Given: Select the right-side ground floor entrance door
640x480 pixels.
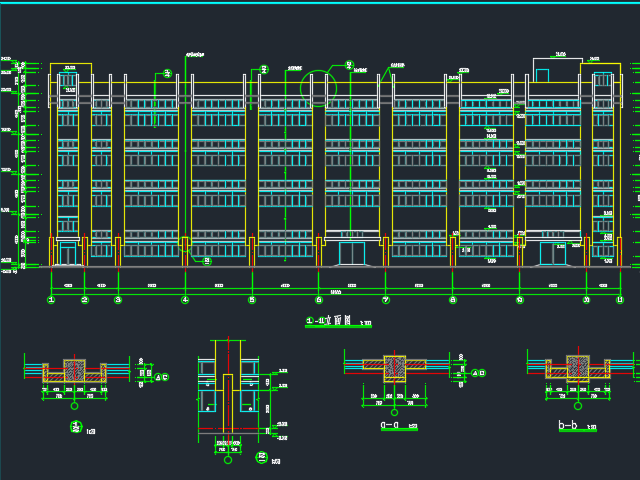Looking at the screenshot, I should [553, 254].
